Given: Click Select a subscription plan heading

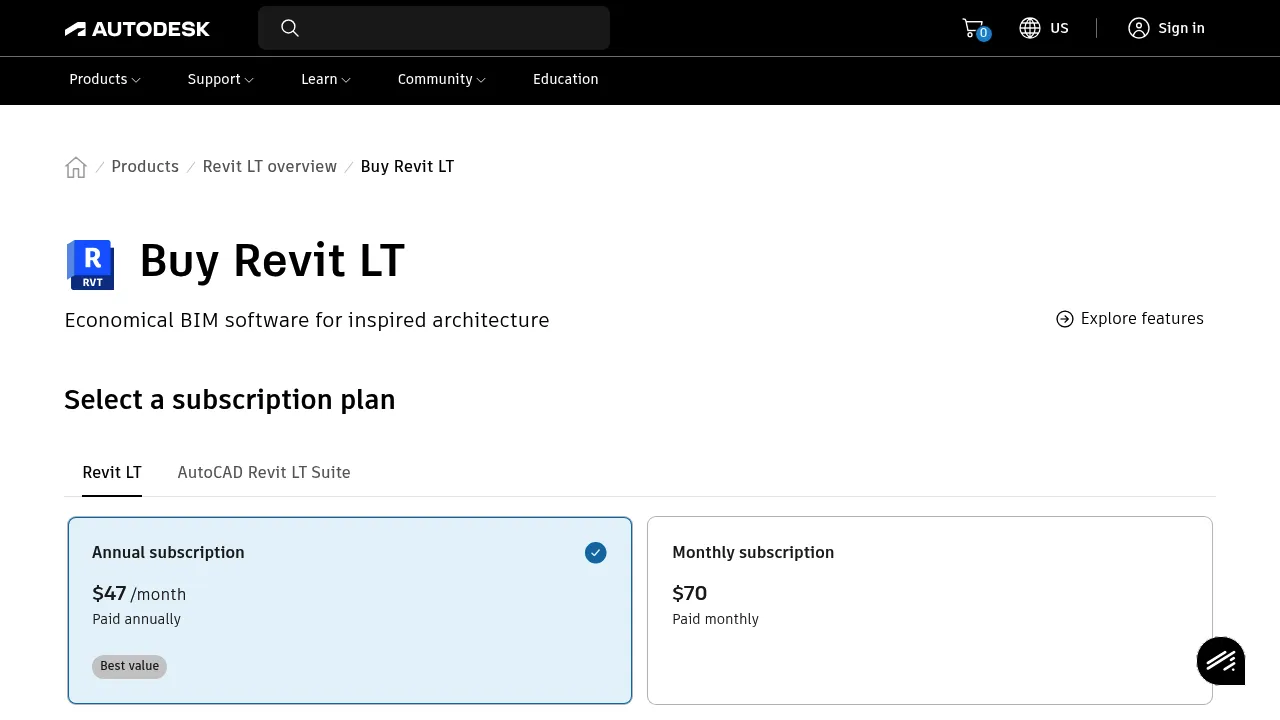Looking at the screenshot, I should tap(230, 400).
